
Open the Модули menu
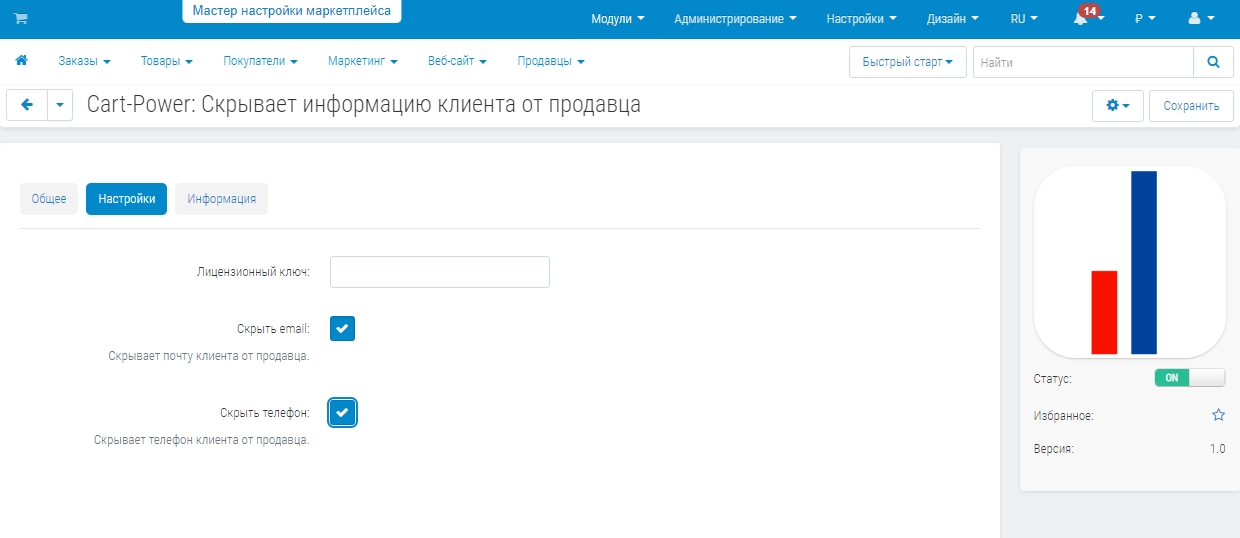617,18
